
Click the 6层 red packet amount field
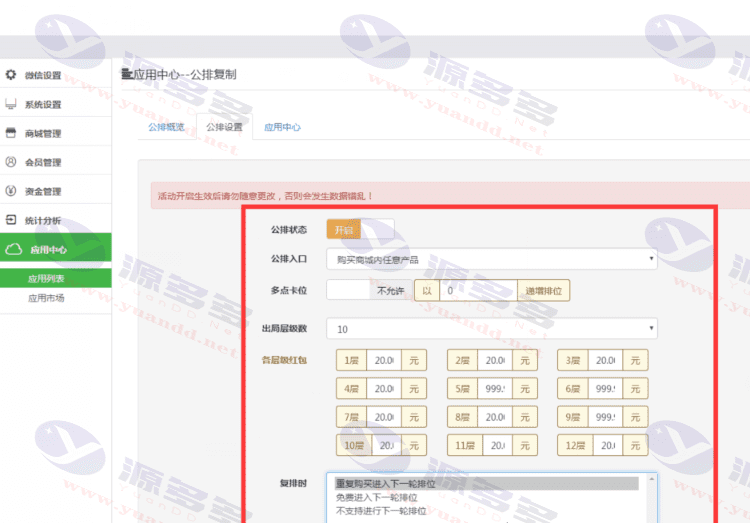tap(605, 389)
